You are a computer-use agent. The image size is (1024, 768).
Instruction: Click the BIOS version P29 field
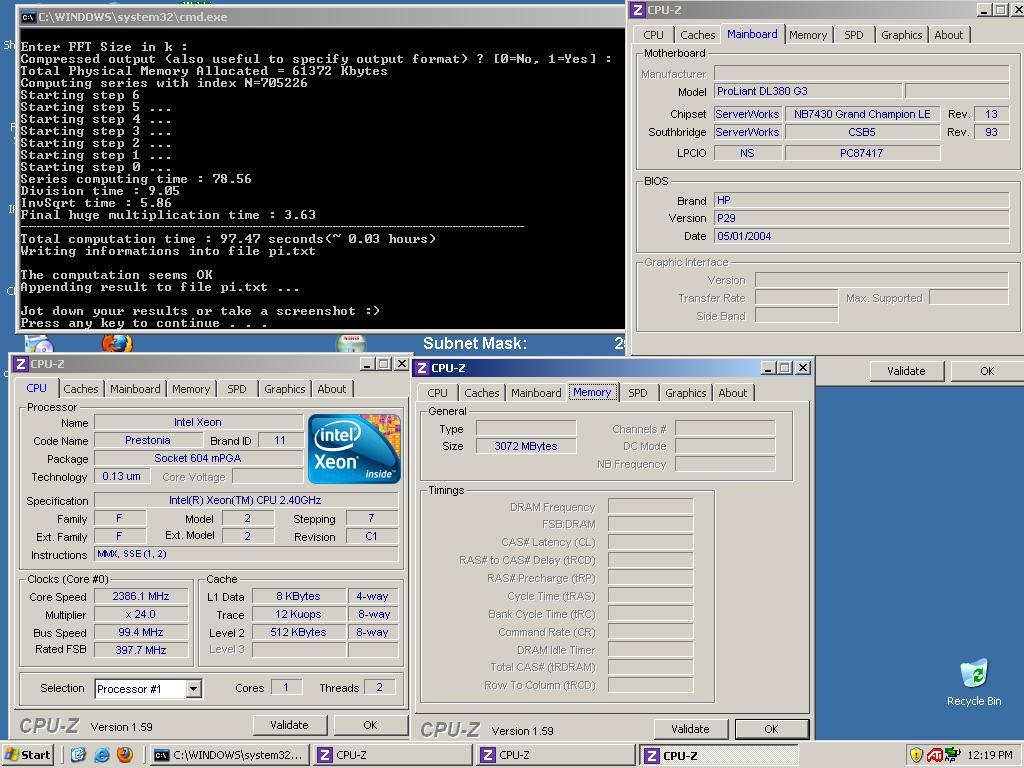coord(861,218)
